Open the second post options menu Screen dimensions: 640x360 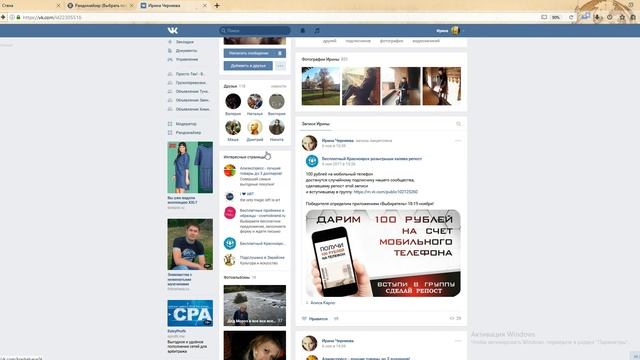458,341
